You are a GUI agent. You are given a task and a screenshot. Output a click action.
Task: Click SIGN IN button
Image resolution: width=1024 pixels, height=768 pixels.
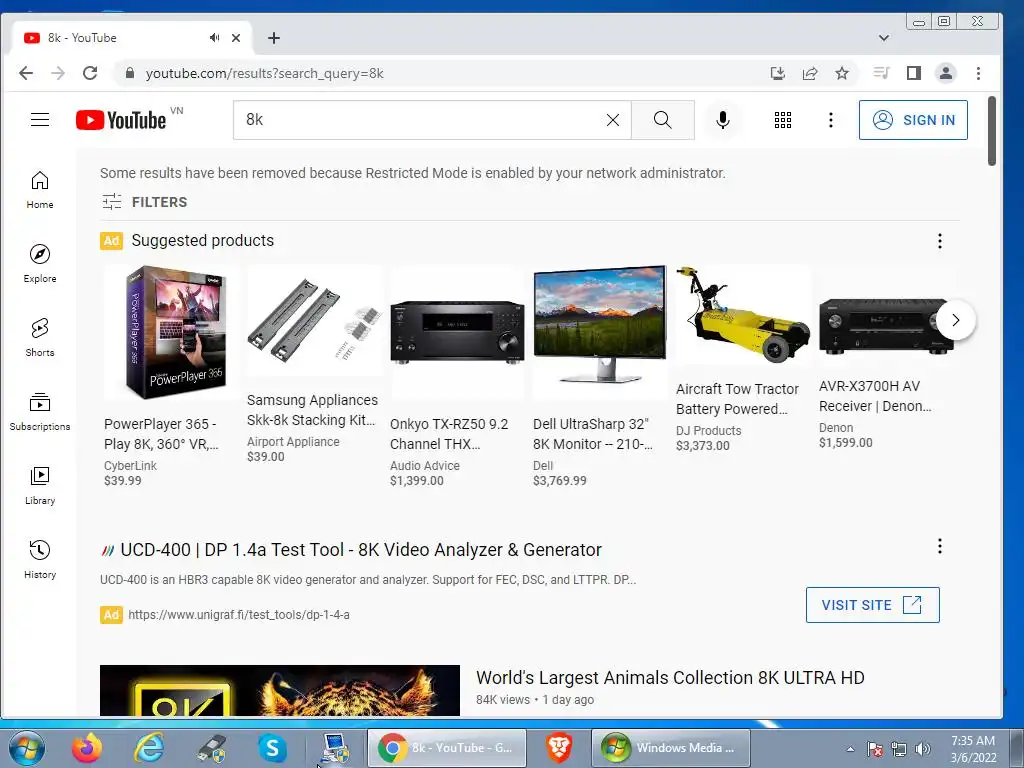coord(913,120)
